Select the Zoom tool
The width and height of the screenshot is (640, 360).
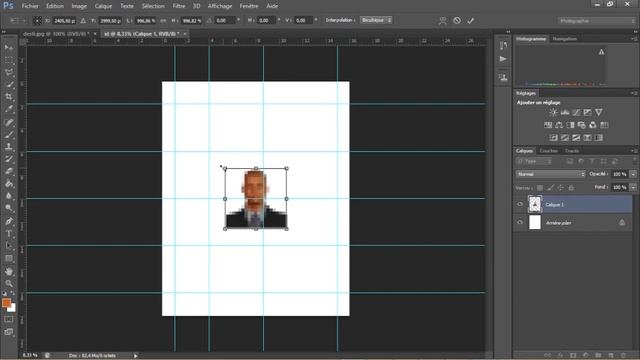(9, 283)
